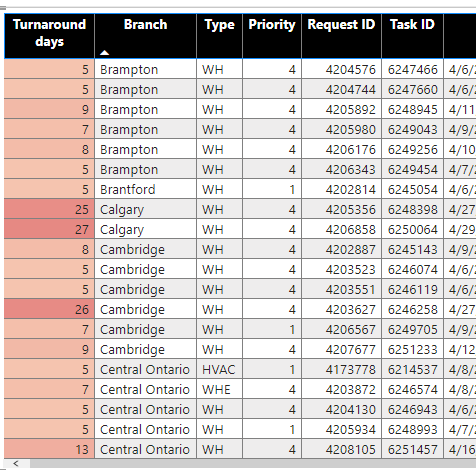Click the horizontal scrollbar left arrow
476x470 pixels.
click(x=16, y=463)
